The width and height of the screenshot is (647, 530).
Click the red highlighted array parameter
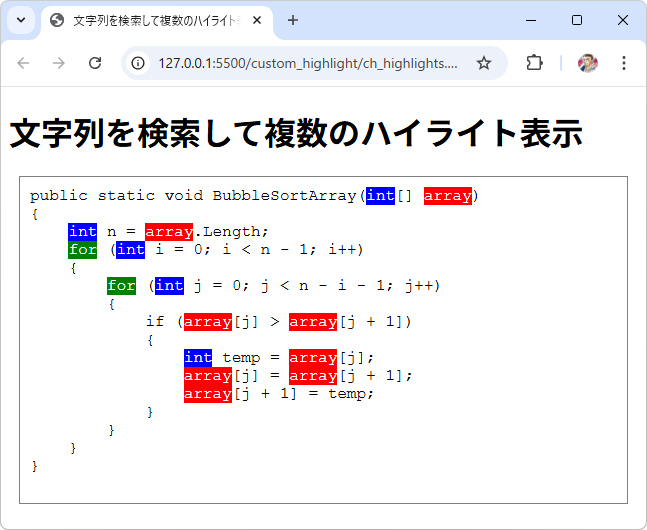[447, 196]
